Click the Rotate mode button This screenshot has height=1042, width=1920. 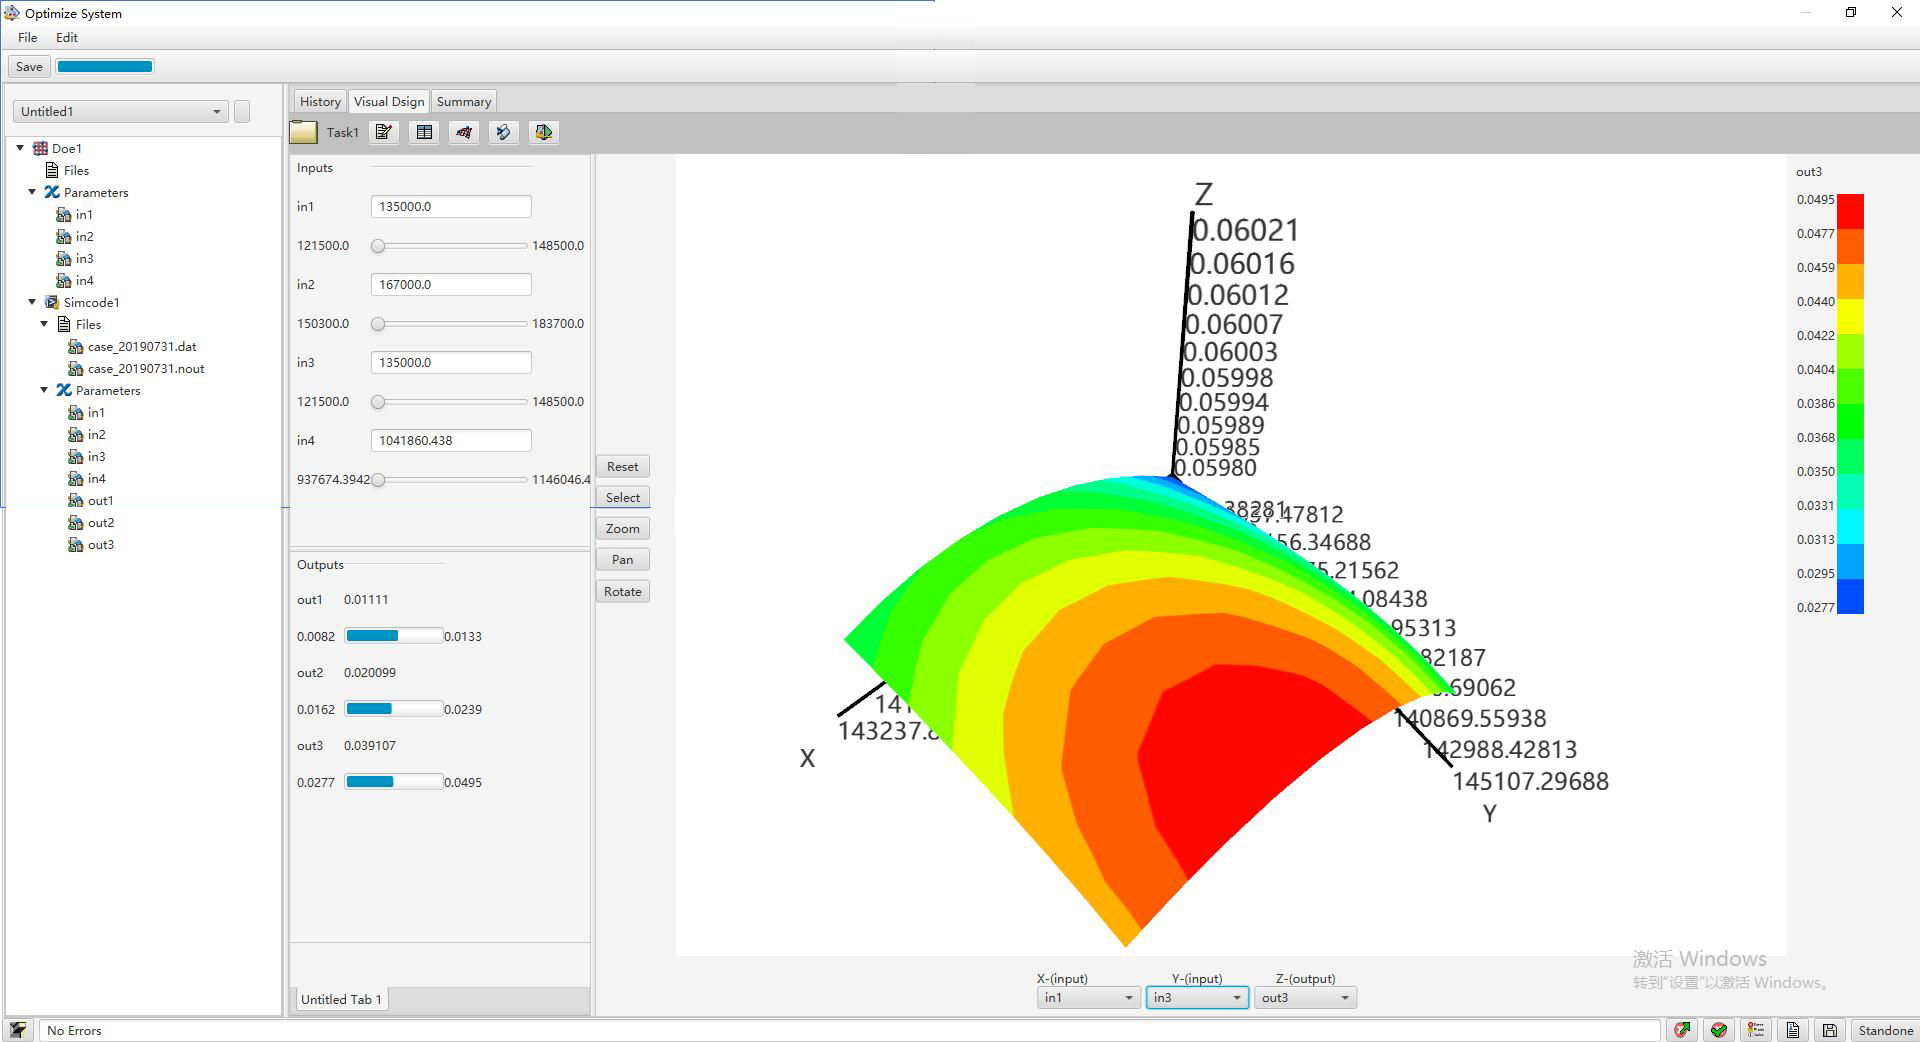(622, 591)
